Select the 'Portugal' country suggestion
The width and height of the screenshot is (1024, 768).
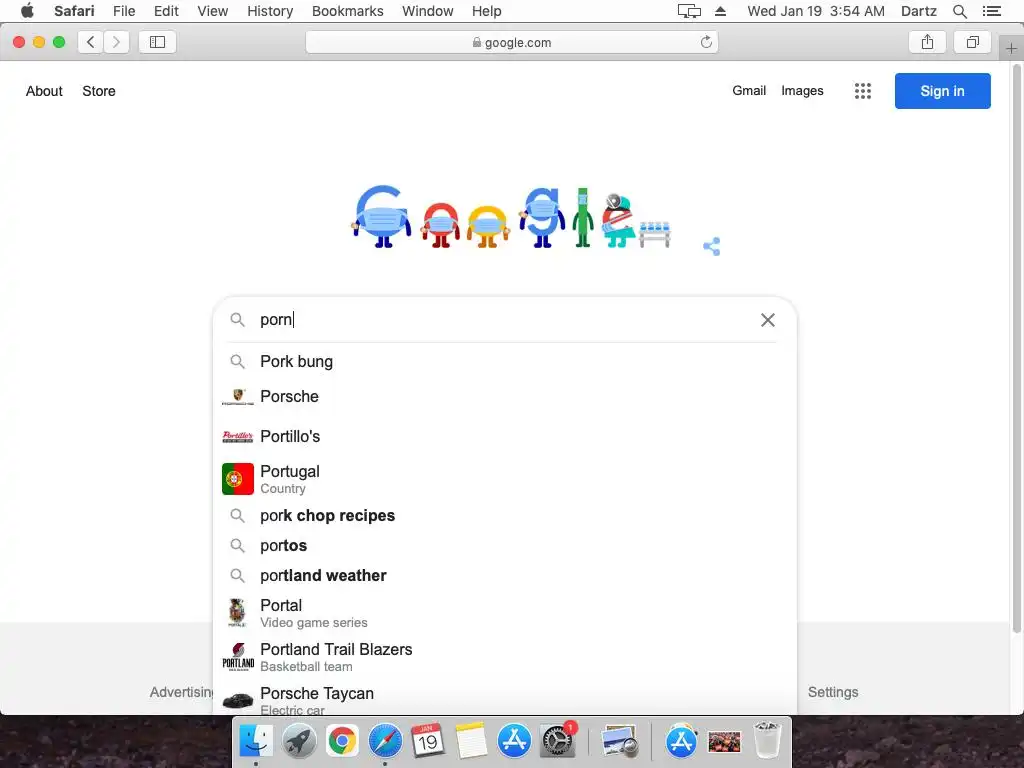coord(505,479)
